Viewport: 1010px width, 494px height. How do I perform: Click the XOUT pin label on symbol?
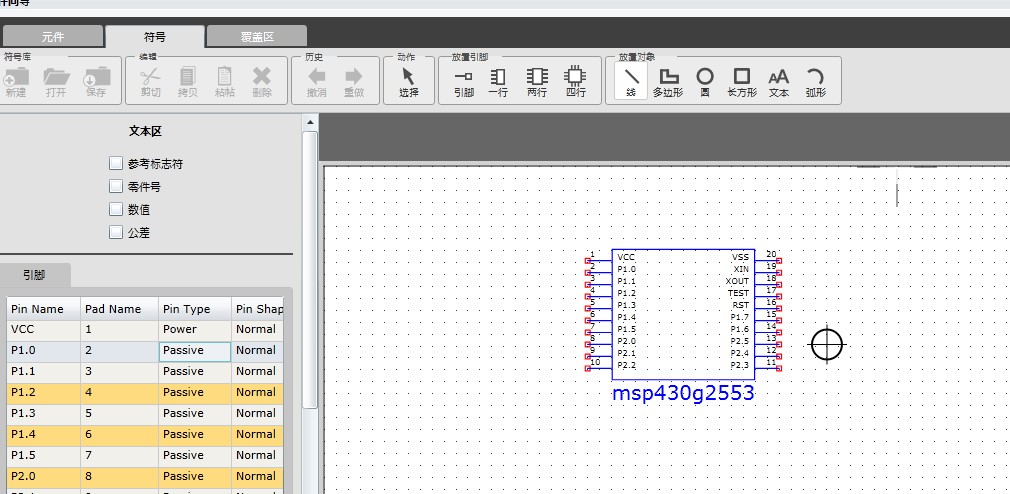(737, 281)
